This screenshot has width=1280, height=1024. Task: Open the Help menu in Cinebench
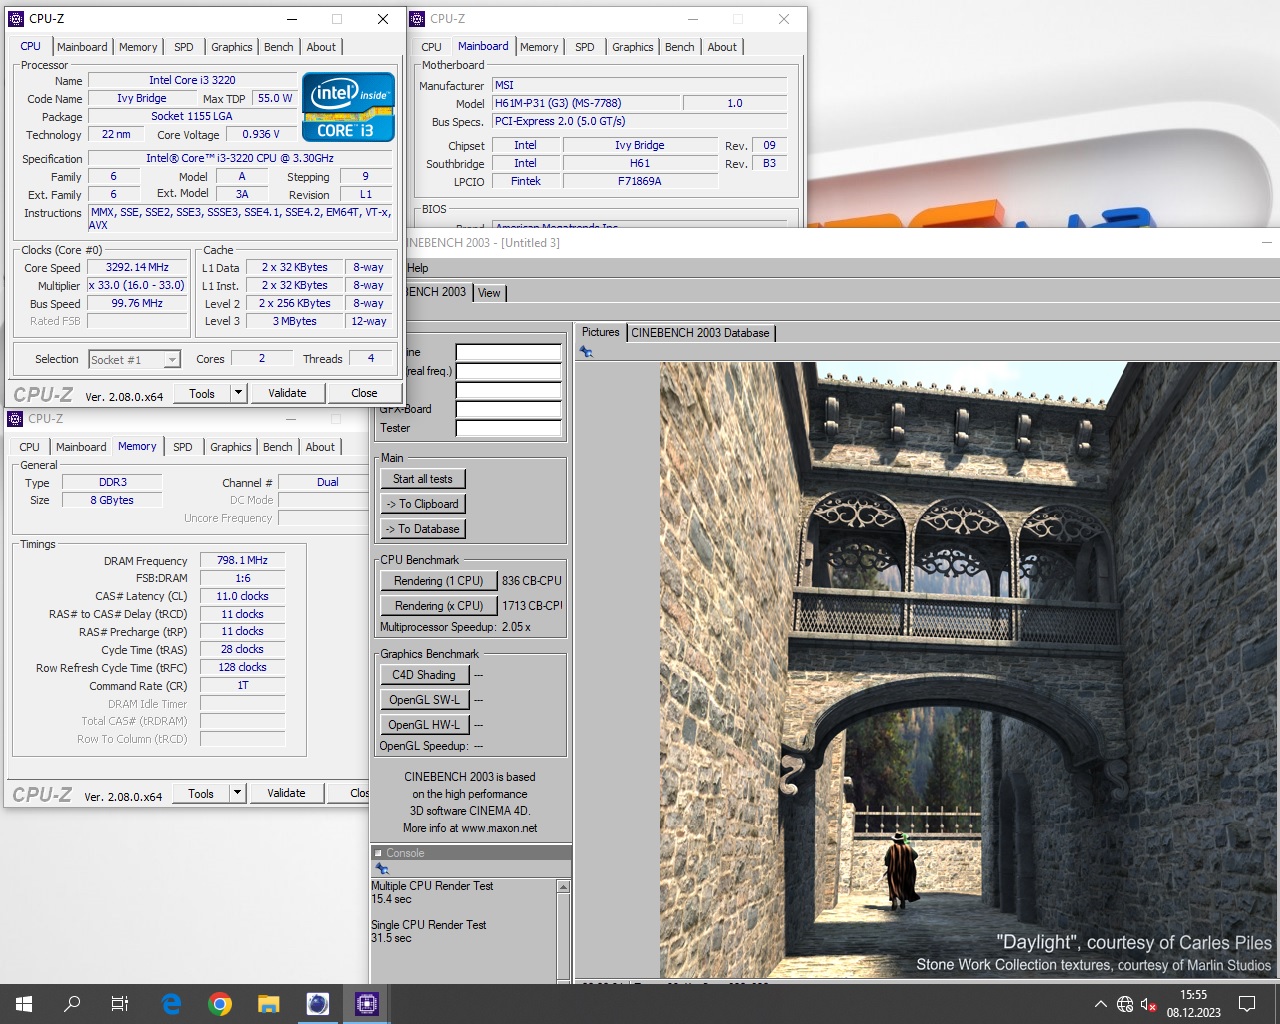tap(418, 268)
